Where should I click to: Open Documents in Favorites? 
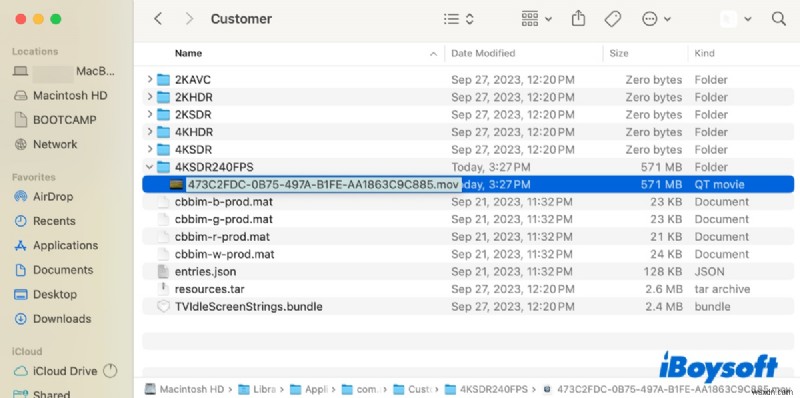[x=63, y=270]
